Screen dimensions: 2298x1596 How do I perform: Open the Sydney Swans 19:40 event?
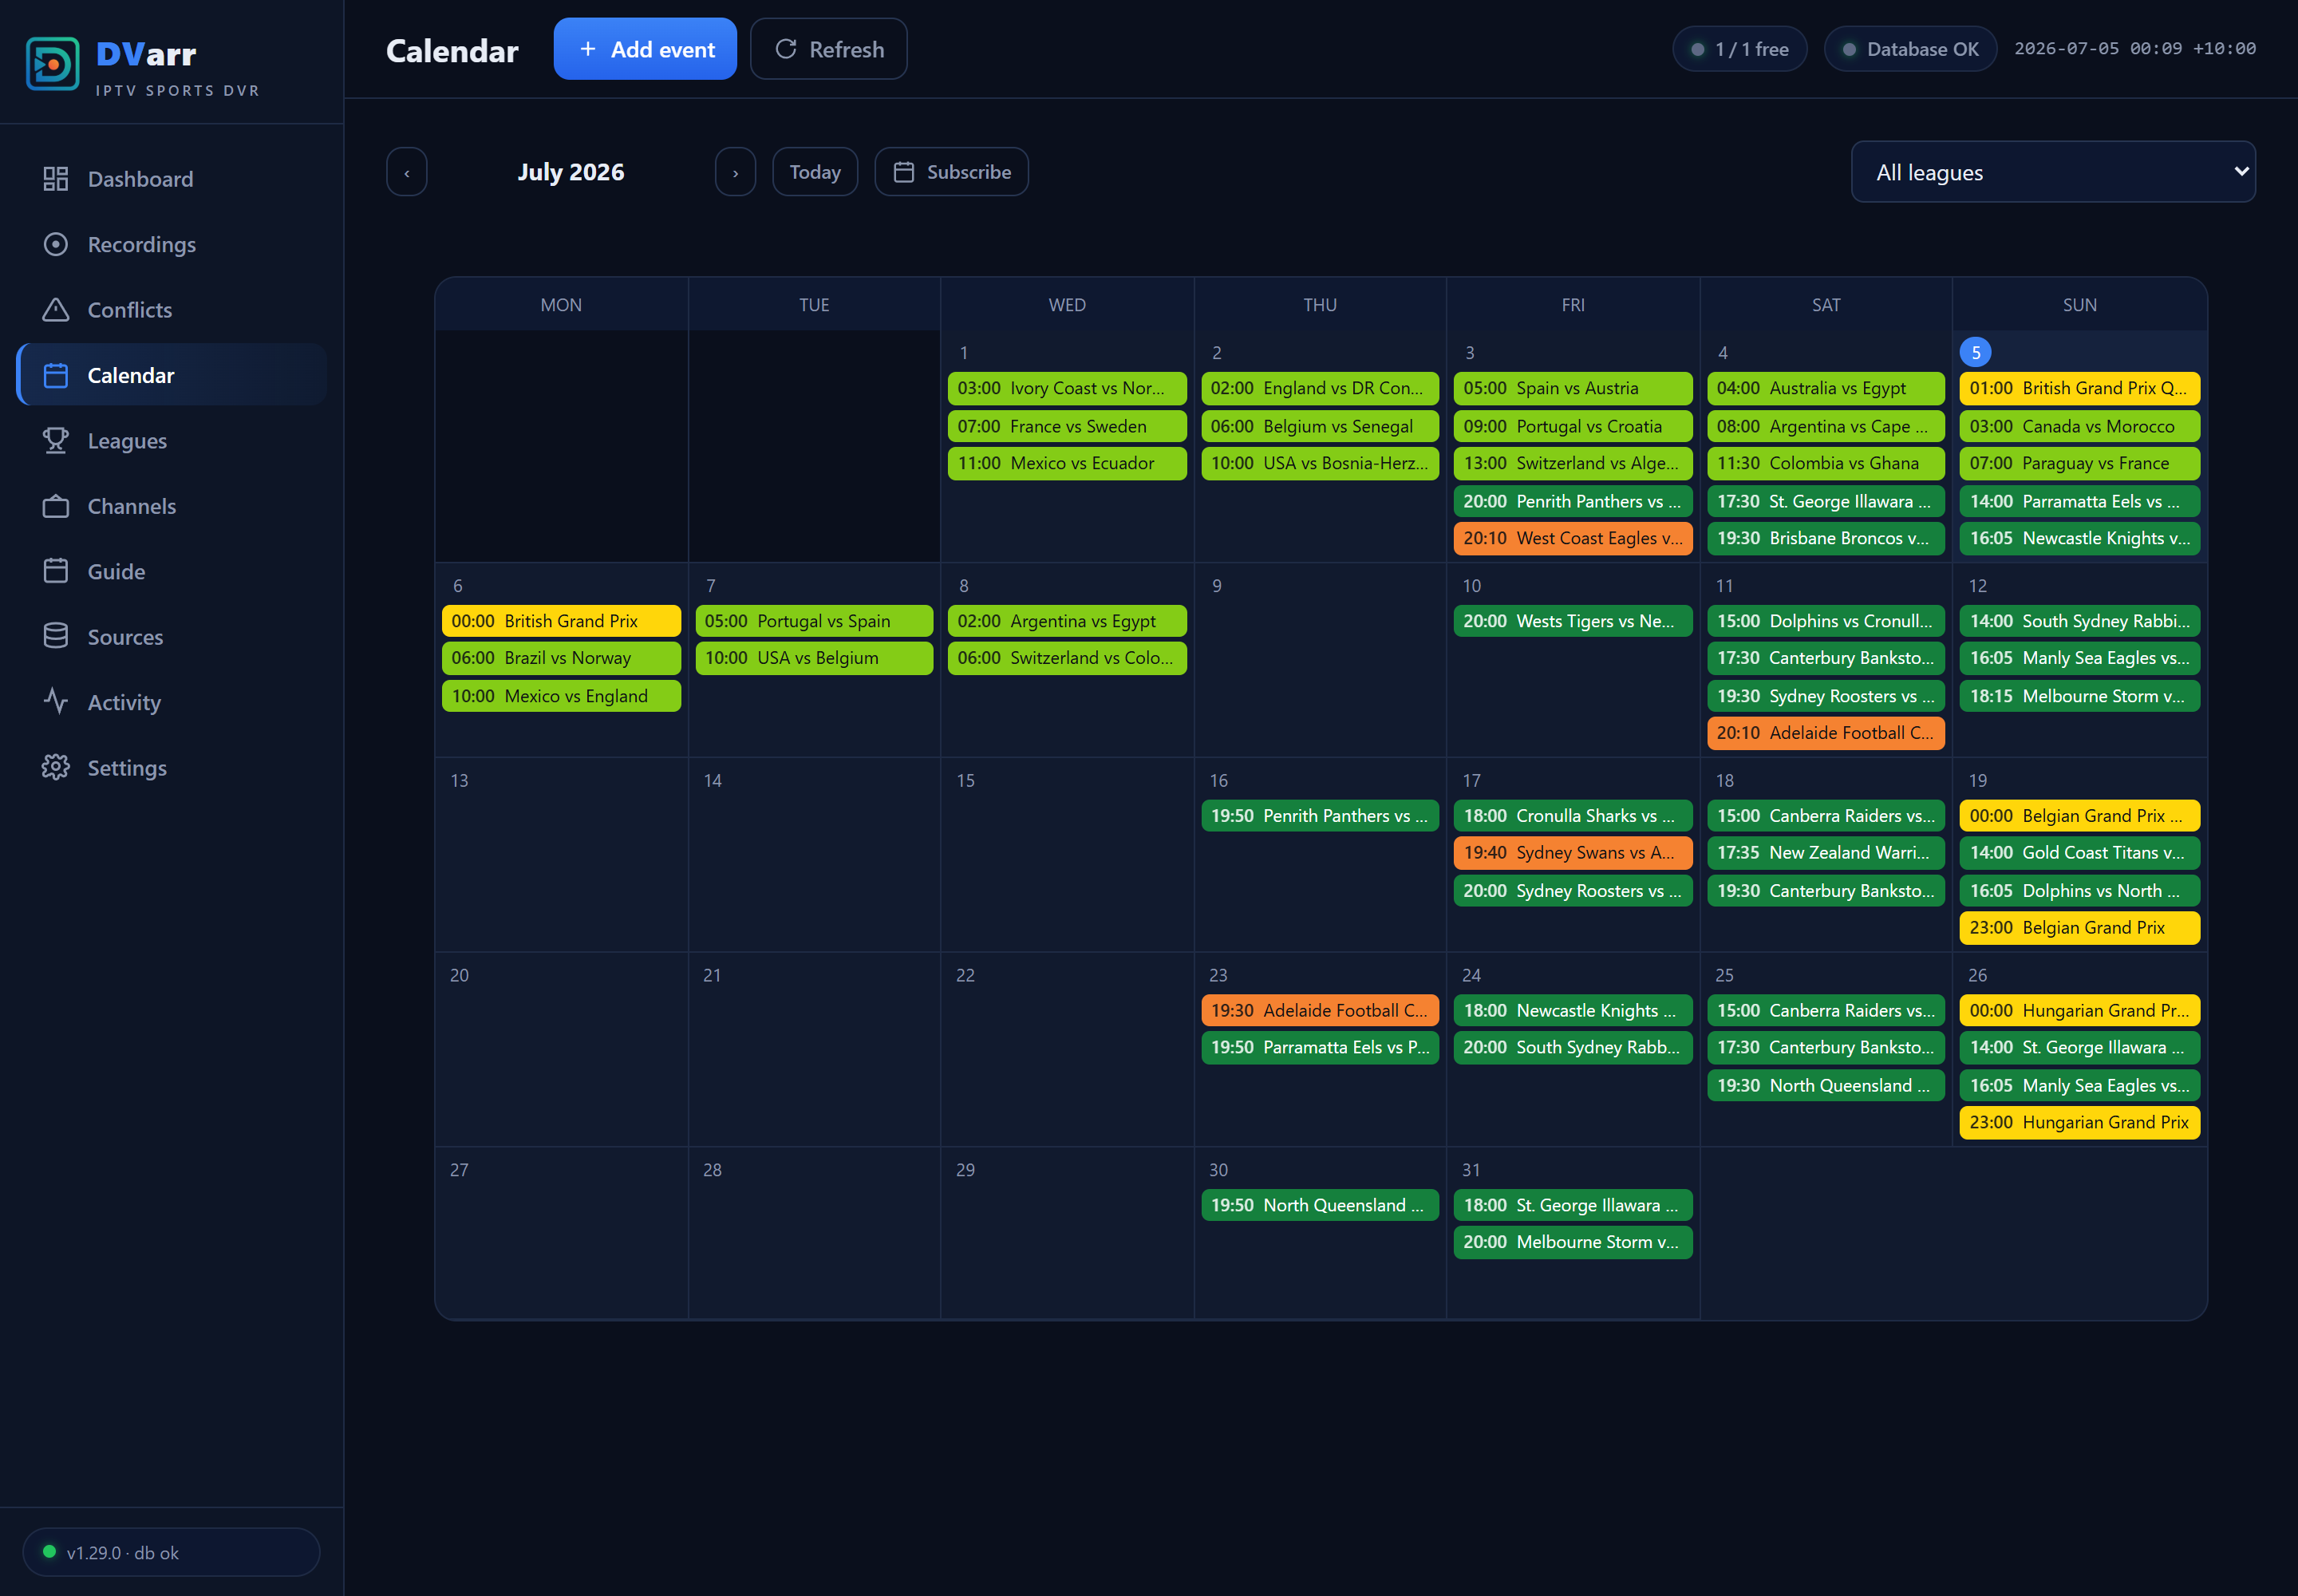(x=1572, y=853)
